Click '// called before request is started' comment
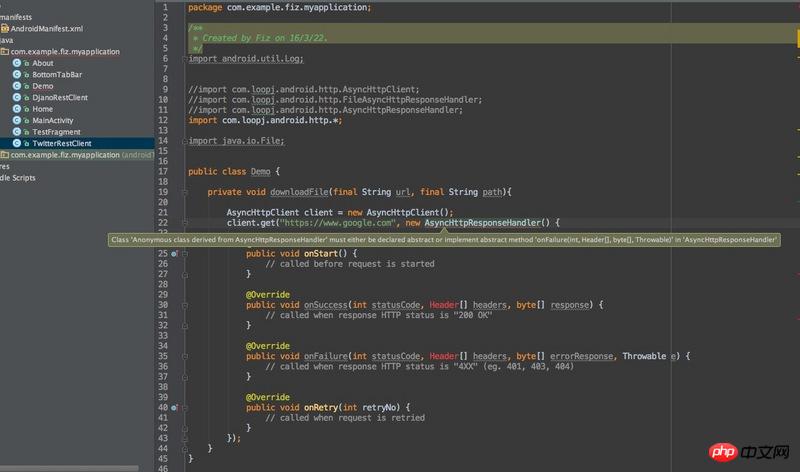Screen dimensions: 800x472 (x=349, y=264)
